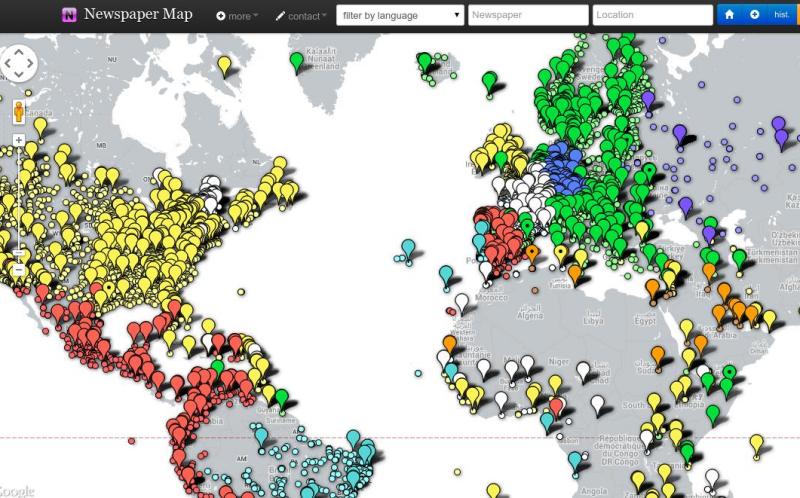Click the Newspaper Map logo icon
Screen dimensions: 800x498
tap(69, 15)
